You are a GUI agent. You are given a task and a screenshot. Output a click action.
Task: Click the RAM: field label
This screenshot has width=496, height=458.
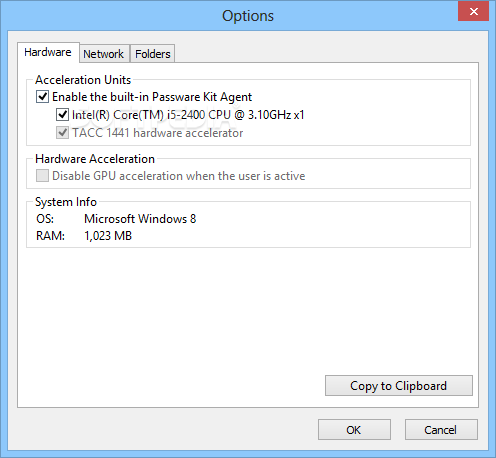(x=50, y=236)
